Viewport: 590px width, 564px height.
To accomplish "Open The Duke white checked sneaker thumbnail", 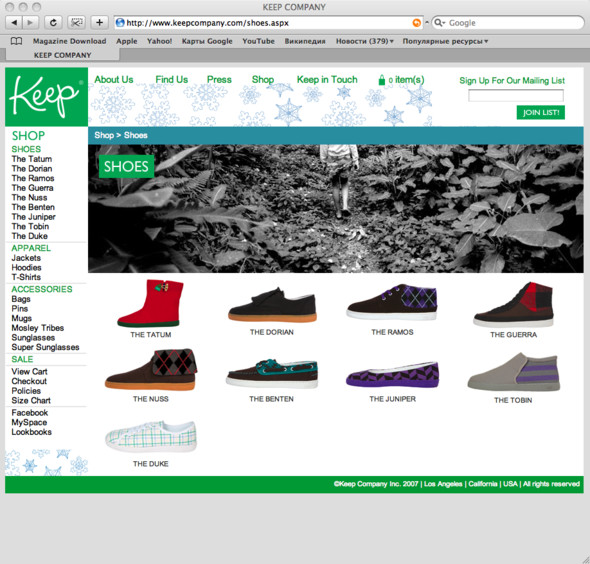I will point(151,436).
